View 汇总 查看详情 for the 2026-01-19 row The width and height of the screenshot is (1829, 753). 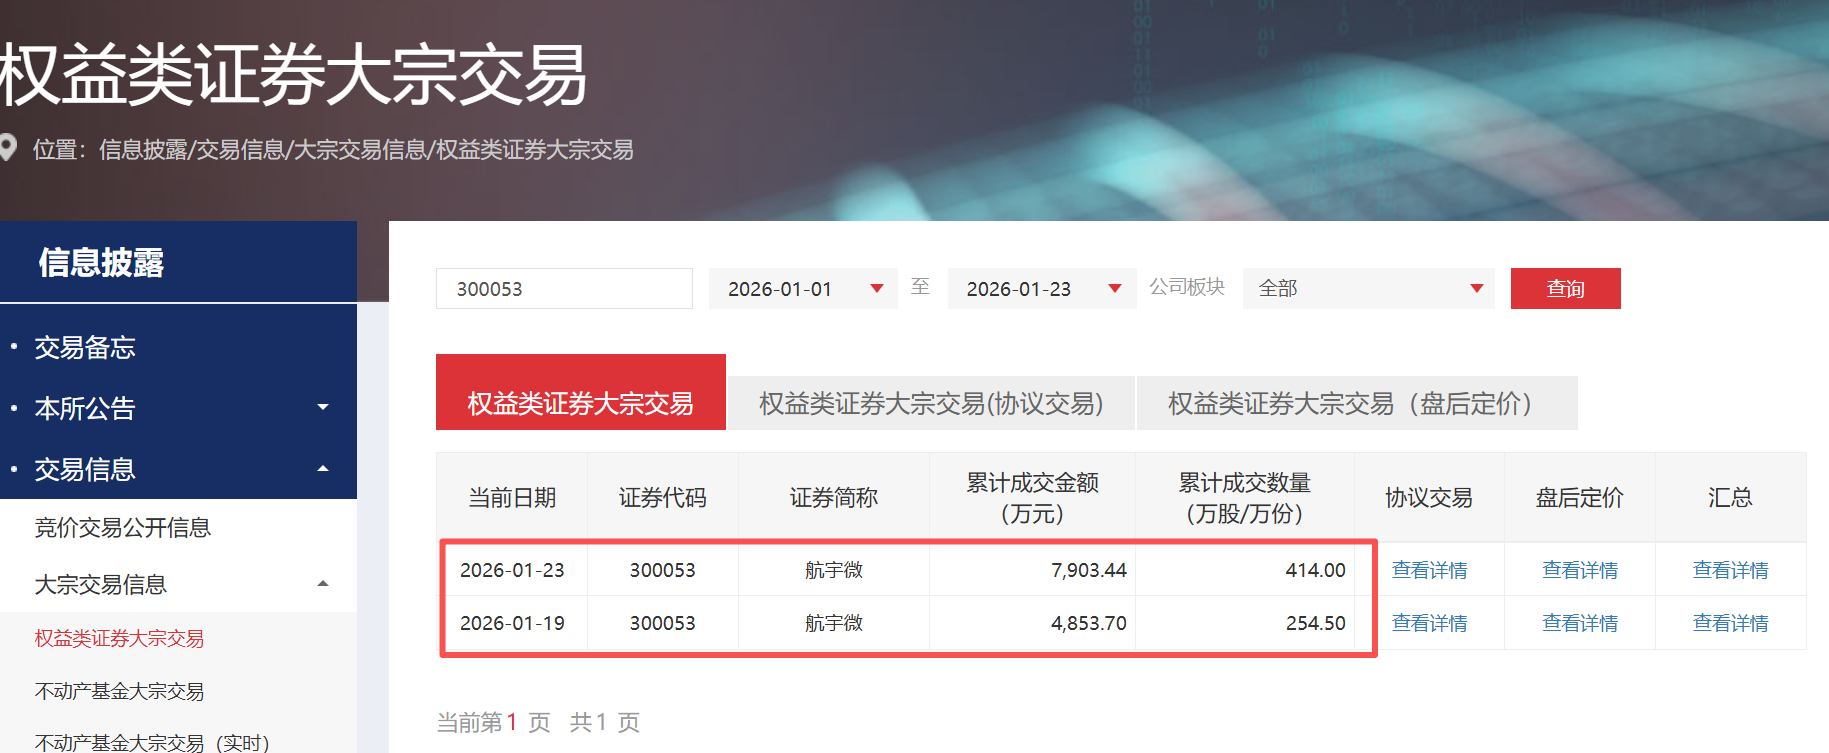tap(1730, 623)
